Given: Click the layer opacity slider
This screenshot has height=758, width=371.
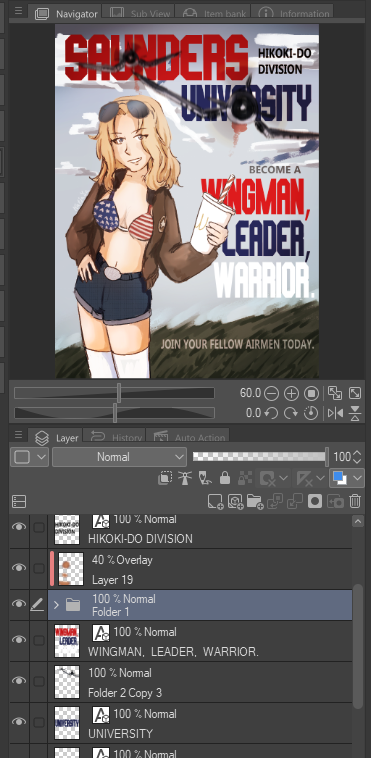Looking at the screenshot, I should pyautogui.click(x=260, y=456).
